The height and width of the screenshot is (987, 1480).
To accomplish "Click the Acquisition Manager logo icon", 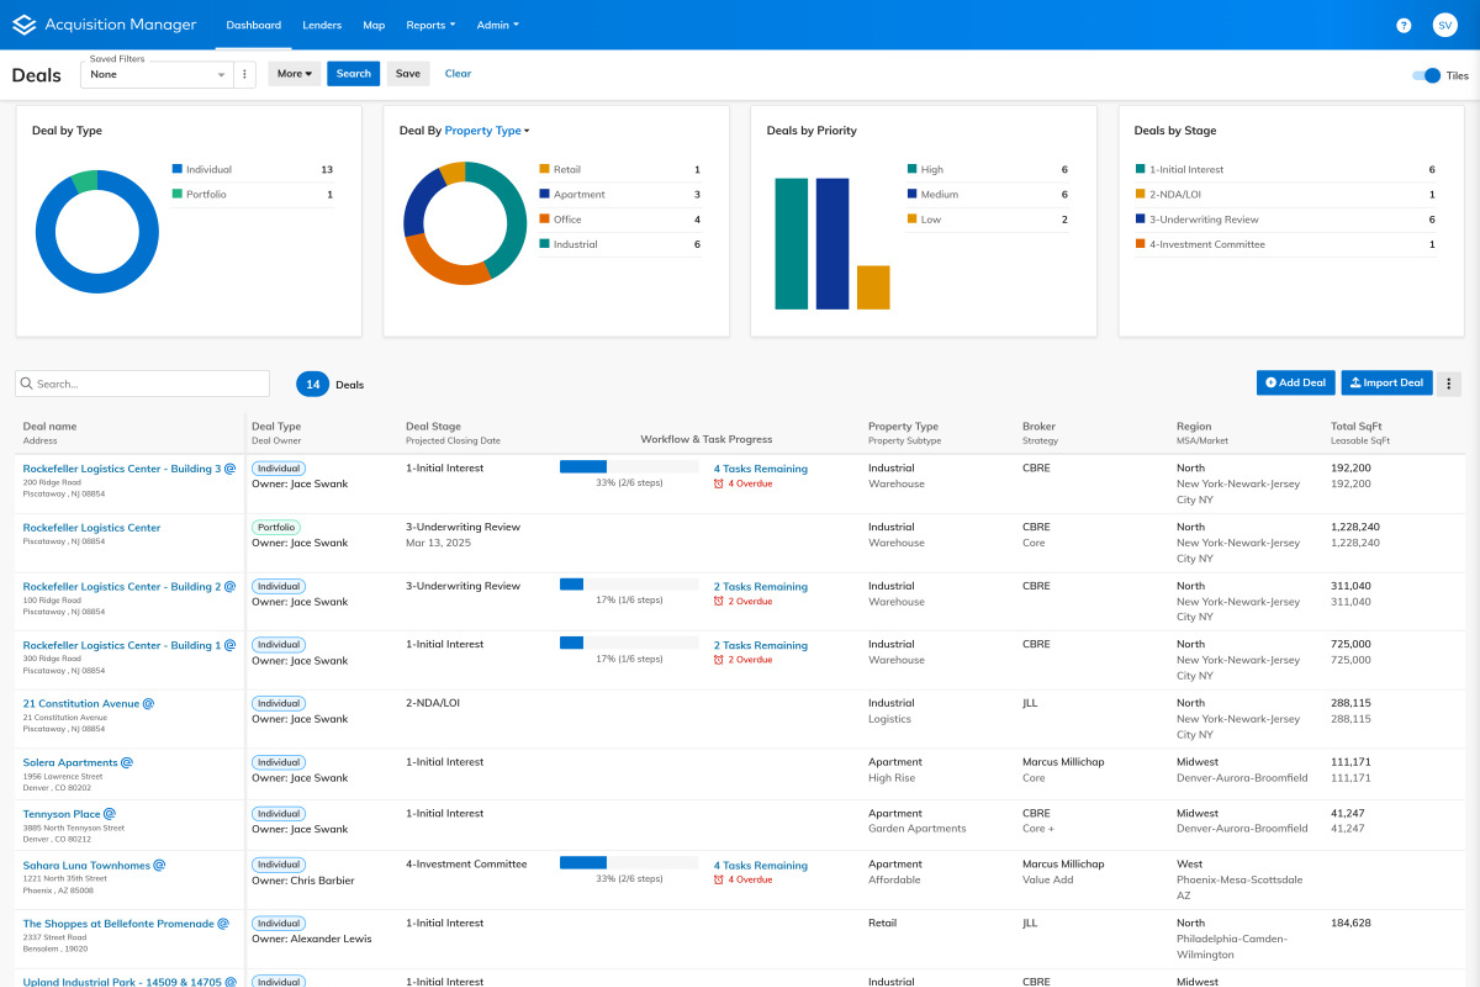I will tap(23, 25).
